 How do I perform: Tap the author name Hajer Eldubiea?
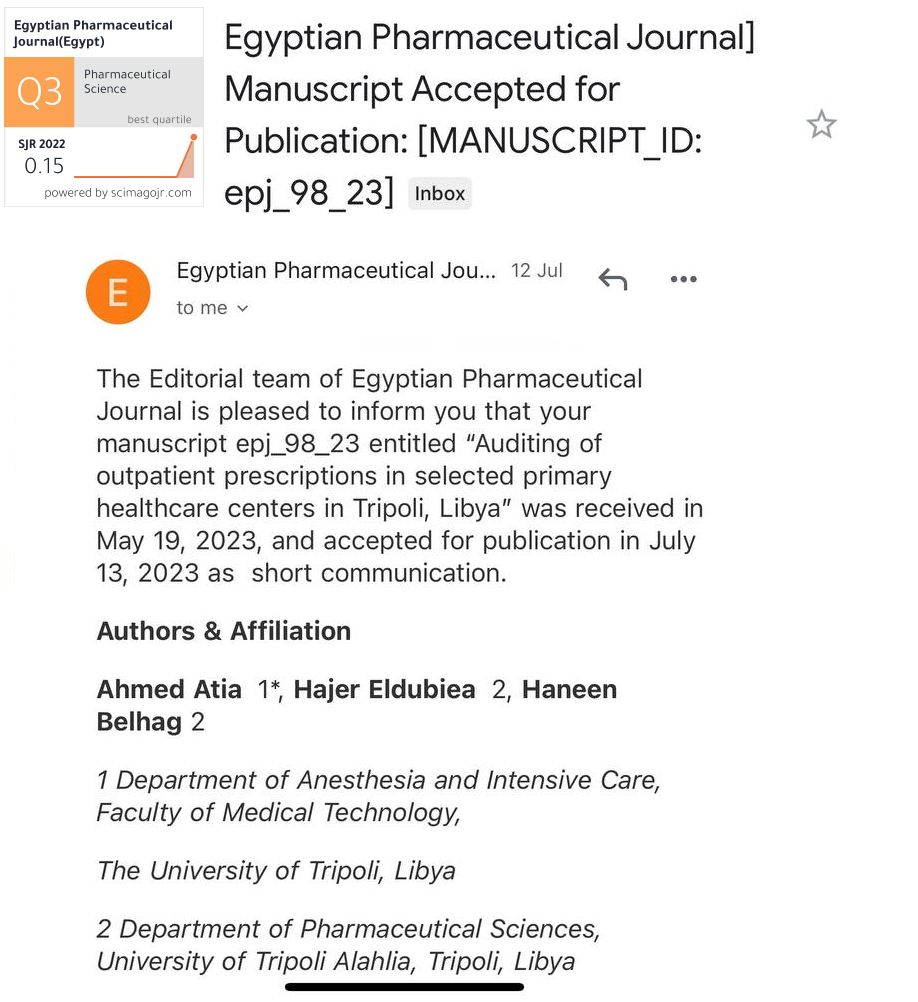click(x=384, y=689)
